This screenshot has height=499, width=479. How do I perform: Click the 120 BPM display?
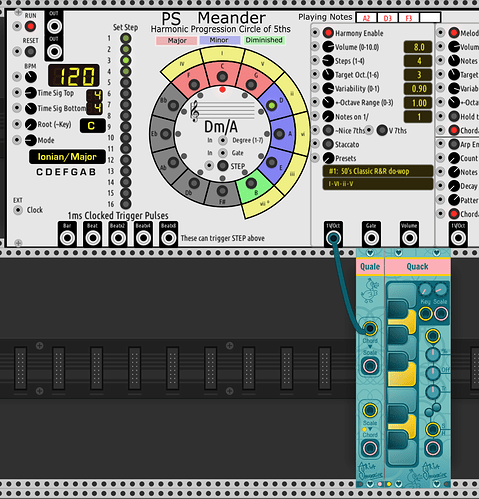pyautogui.click(x=74, y=76)
